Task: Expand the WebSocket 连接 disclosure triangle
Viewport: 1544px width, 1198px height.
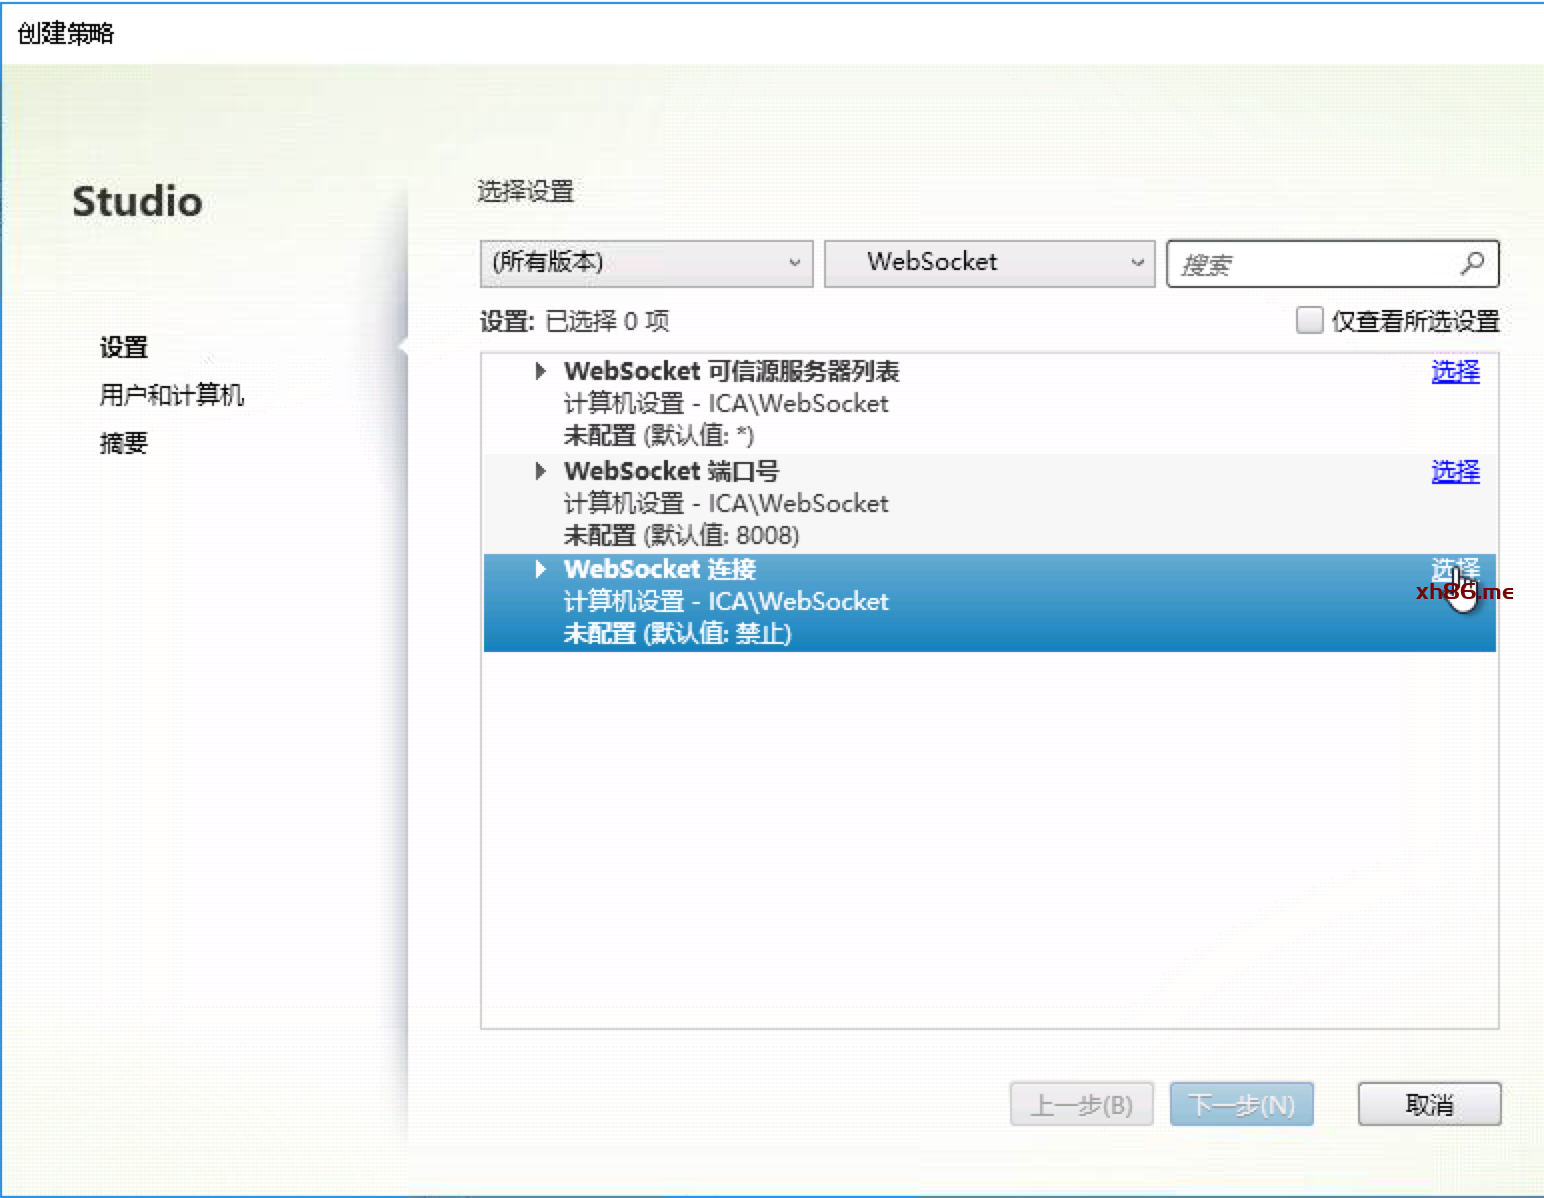Action: click(540, 569)
